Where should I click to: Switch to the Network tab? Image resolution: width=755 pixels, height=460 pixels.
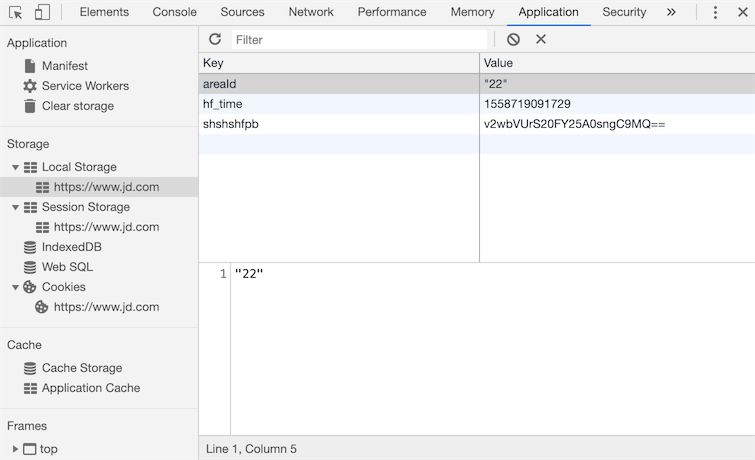click(311, 12)
